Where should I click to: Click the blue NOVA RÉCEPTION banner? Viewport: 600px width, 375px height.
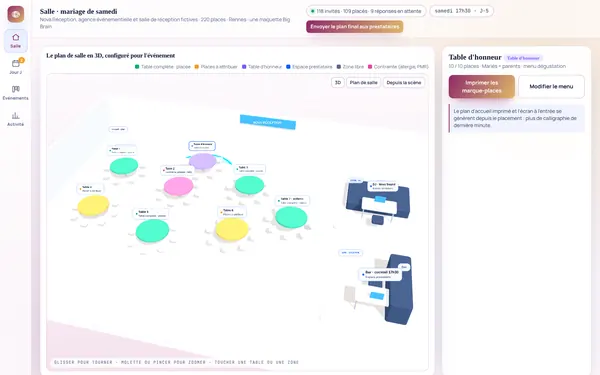[268, 122]
